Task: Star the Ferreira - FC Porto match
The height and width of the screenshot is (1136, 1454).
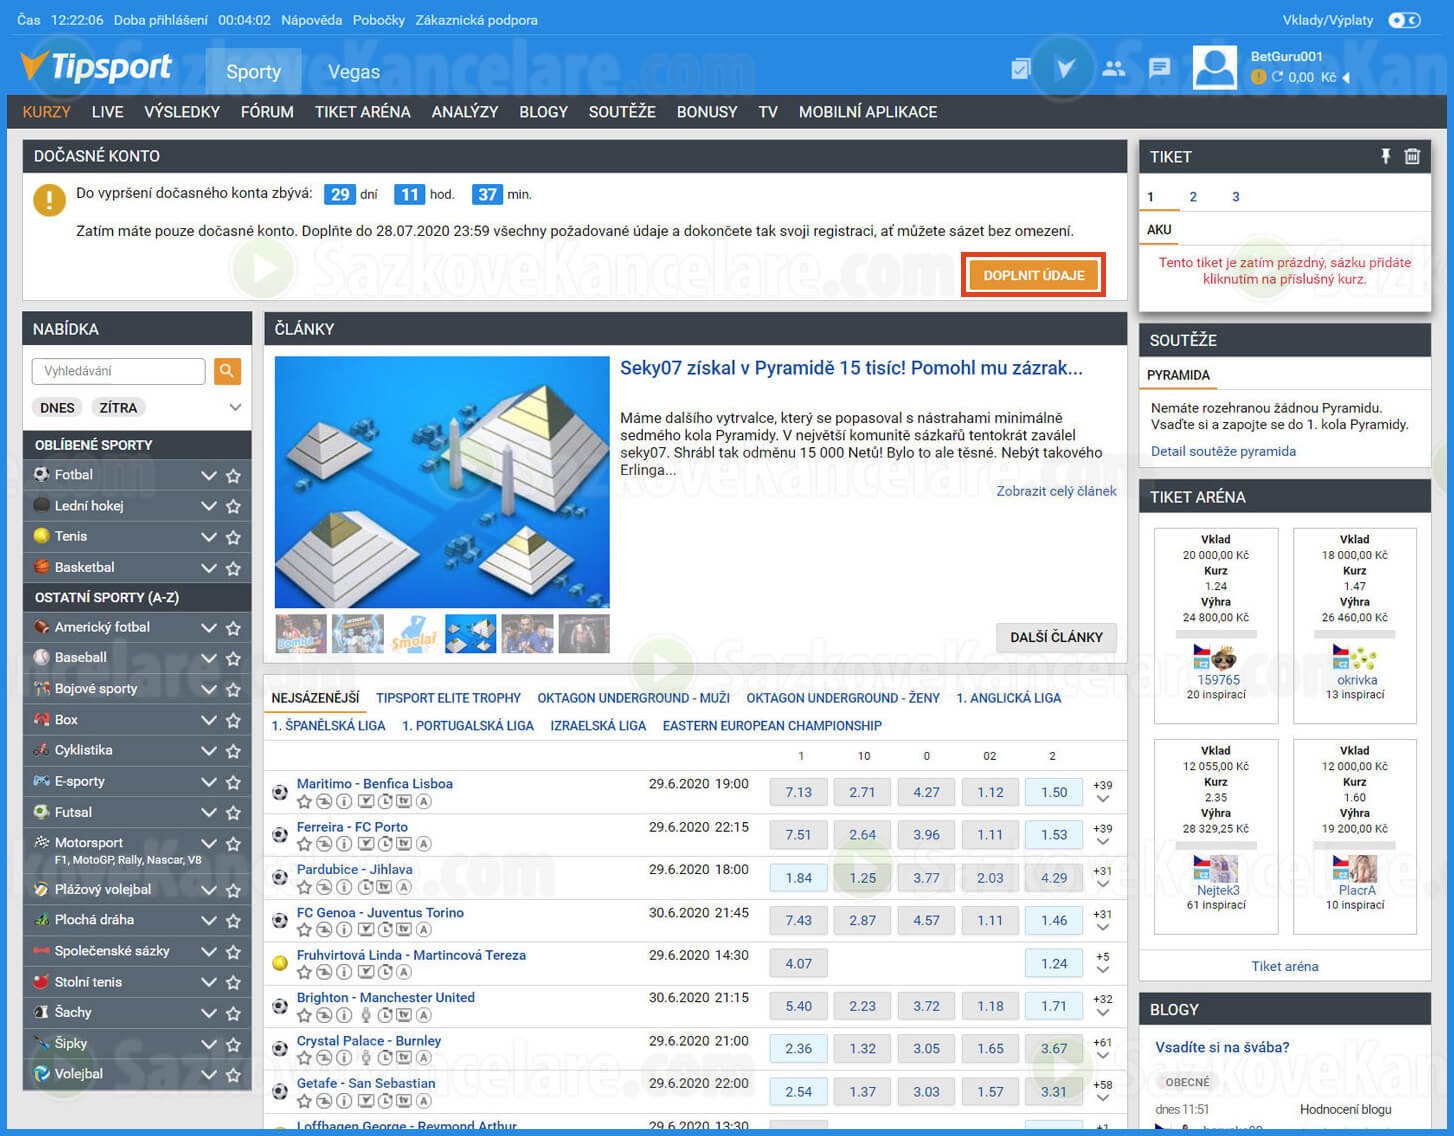Action: tap(304, 844)
